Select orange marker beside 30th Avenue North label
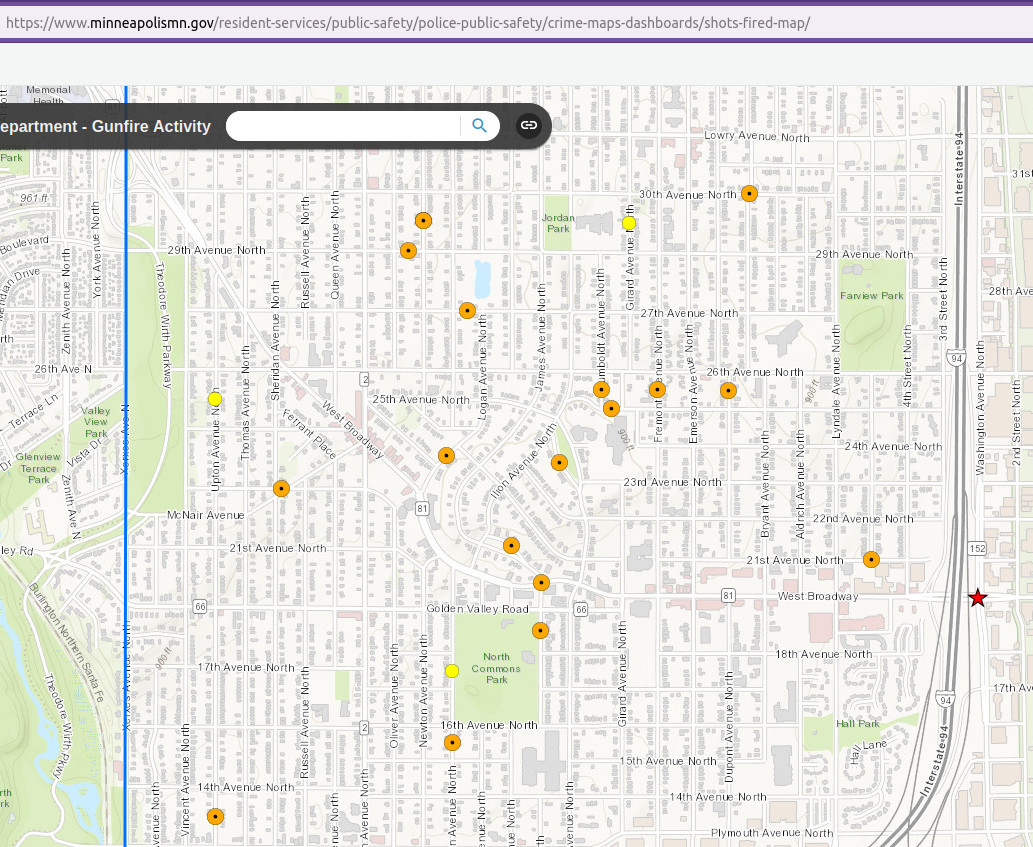This screenshot has height=847, width=1033. pos(749,194)
